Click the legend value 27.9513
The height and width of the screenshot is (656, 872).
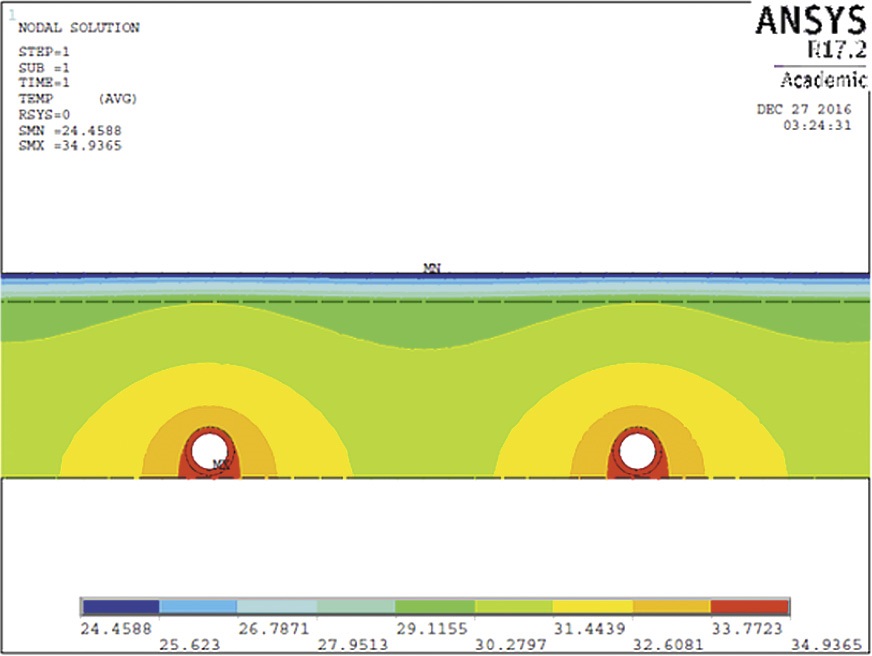click(353, 645)
